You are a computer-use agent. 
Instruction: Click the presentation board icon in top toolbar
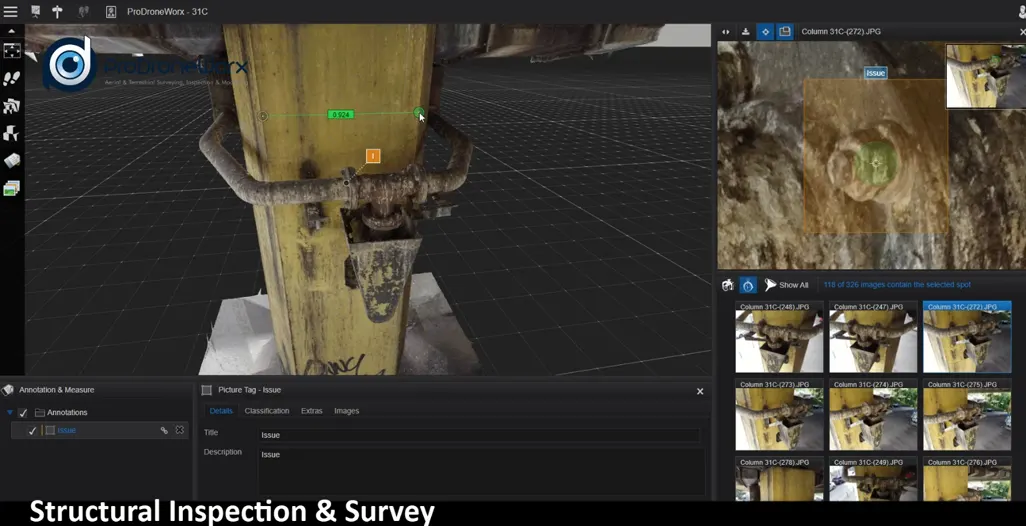coord(35,11)
